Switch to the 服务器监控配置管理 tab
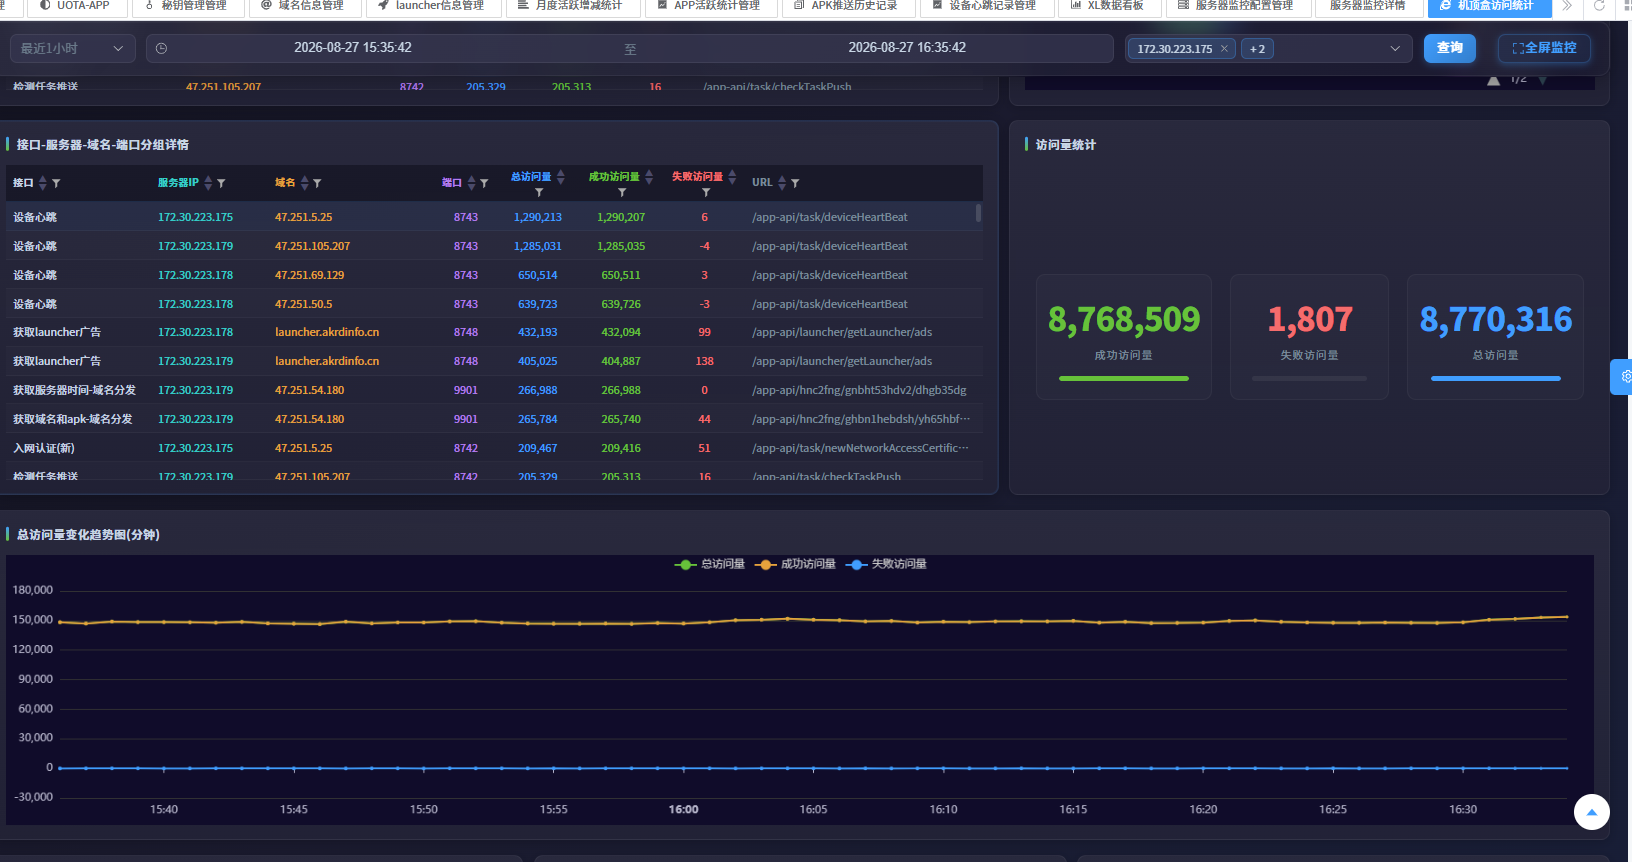Screen dimensions: 1632x862 [x=1235, y=6]
